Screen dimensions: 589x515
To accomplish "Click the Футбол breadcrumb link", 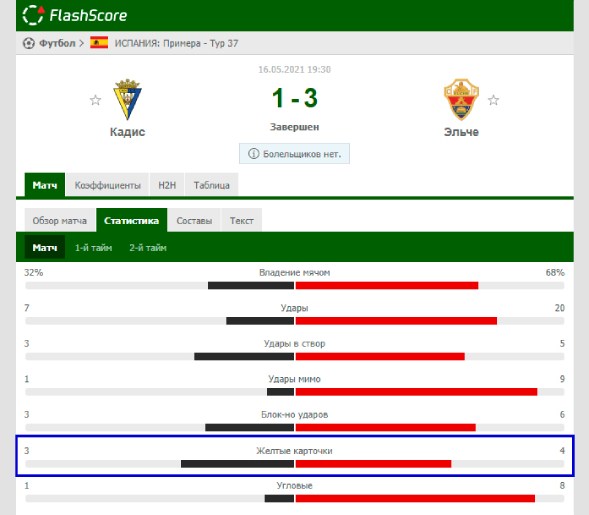I will [x=57, y=43].
